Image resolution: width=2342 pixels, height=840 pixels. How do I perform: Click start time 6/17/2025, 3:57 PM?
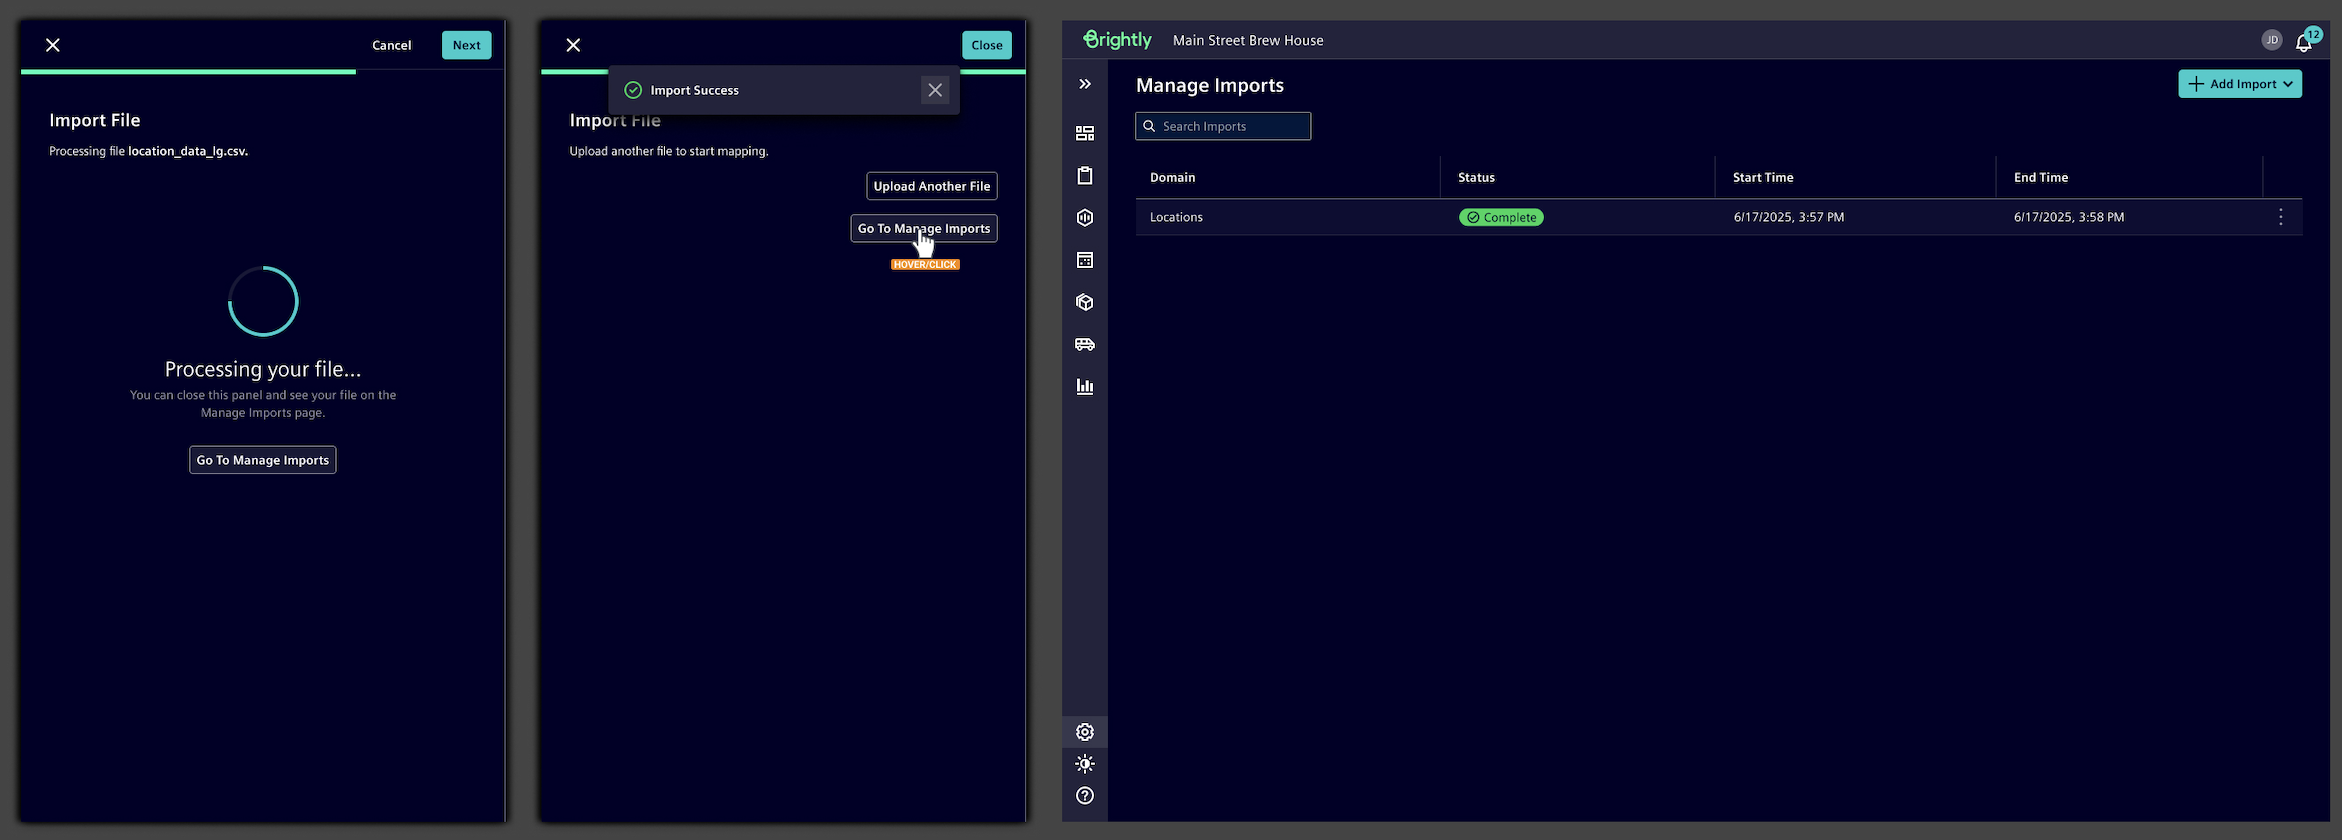click(x=1789, y=217)
